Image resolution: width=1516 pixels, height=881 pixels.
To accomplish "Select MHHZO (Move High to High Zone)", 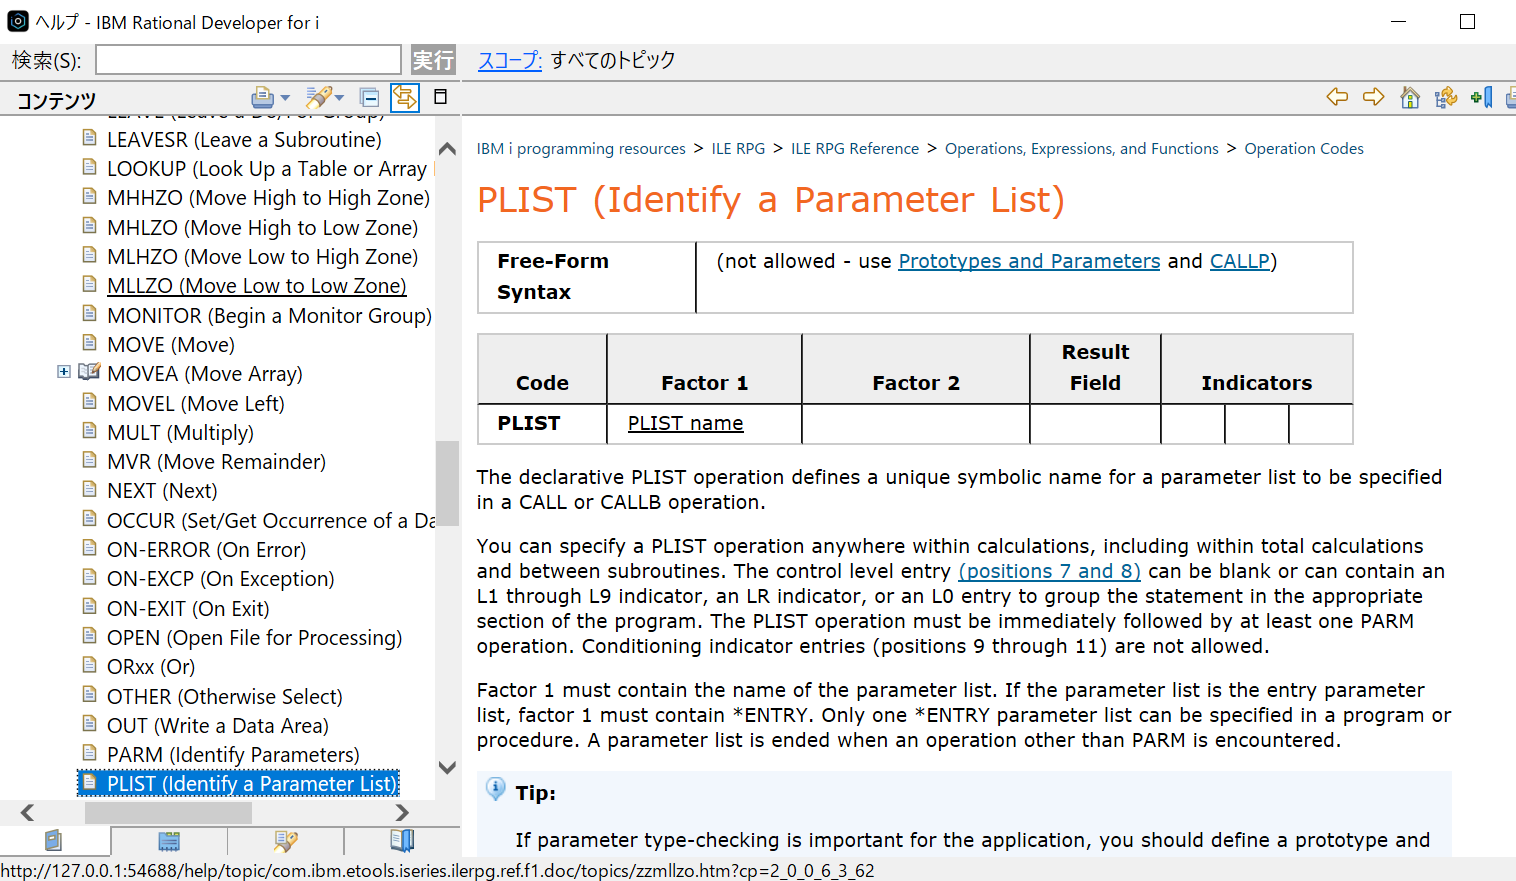I will [268, 197].
